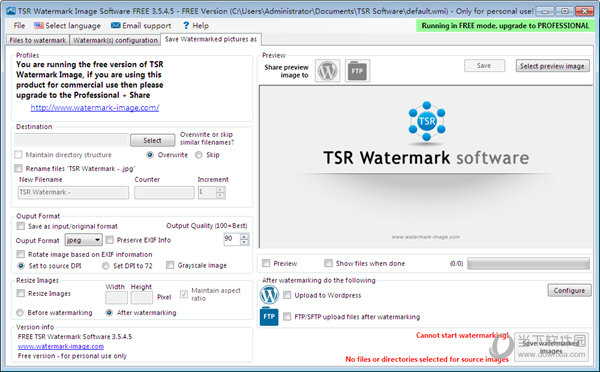Choose the Overwrite radio option
The width and height of the screenshot is (600, 372).
(x=150, y=155)
